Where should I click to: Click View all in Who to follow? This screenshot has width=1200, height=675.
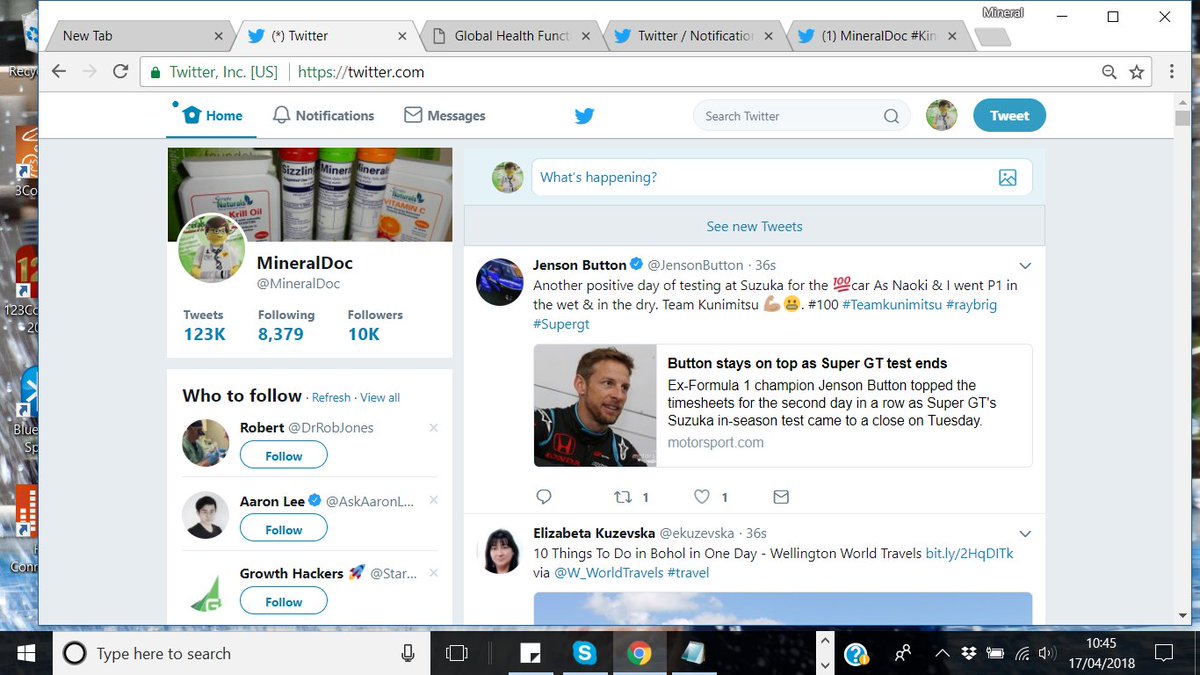click(x=380, y=398)
